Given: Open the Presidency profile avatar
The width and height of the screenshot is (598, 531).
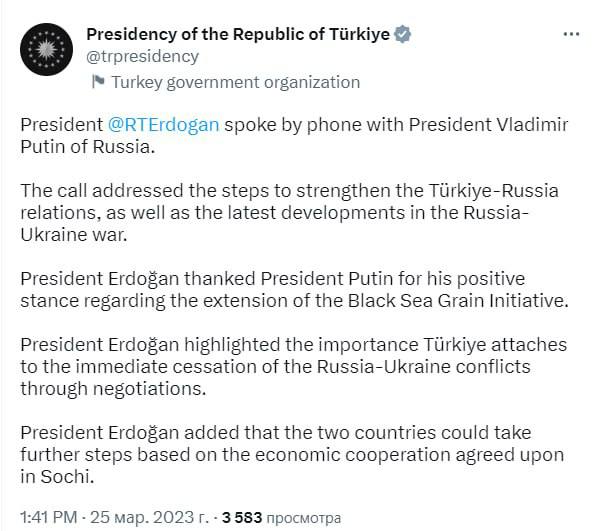Looking at the screenshot, I should click(47, 49).
